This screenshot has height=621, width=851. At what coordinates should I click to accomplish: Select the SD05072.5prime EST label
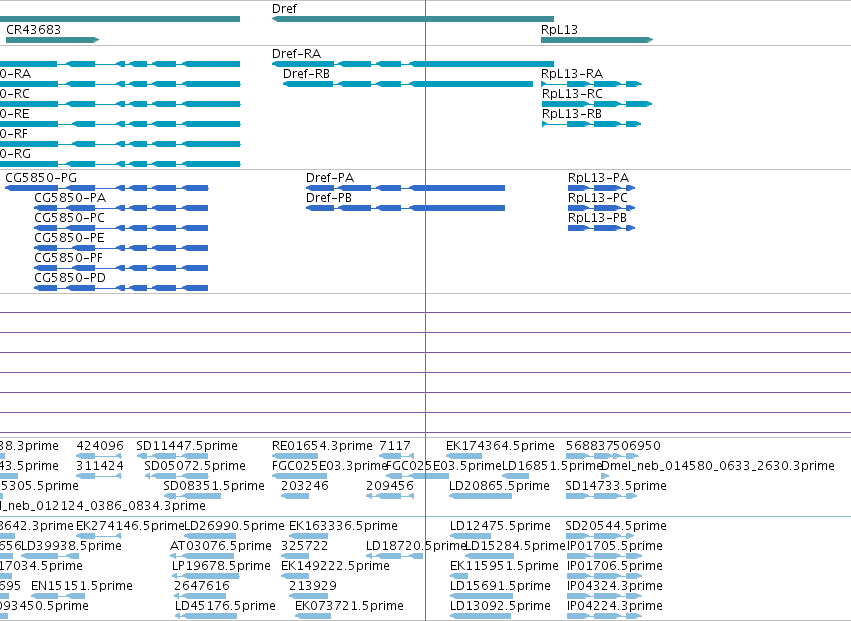pyautogui.click(x=195, y=466)
